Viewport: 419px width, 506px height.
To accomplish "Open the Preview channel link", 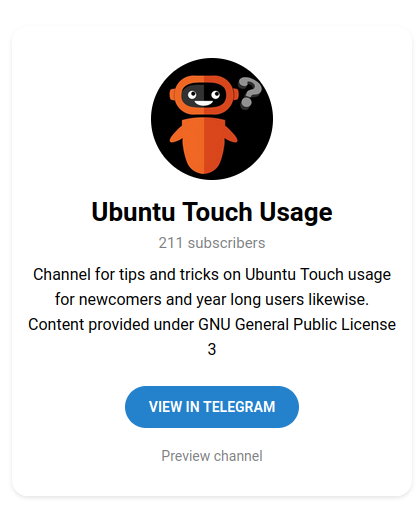I will [212, 456].
